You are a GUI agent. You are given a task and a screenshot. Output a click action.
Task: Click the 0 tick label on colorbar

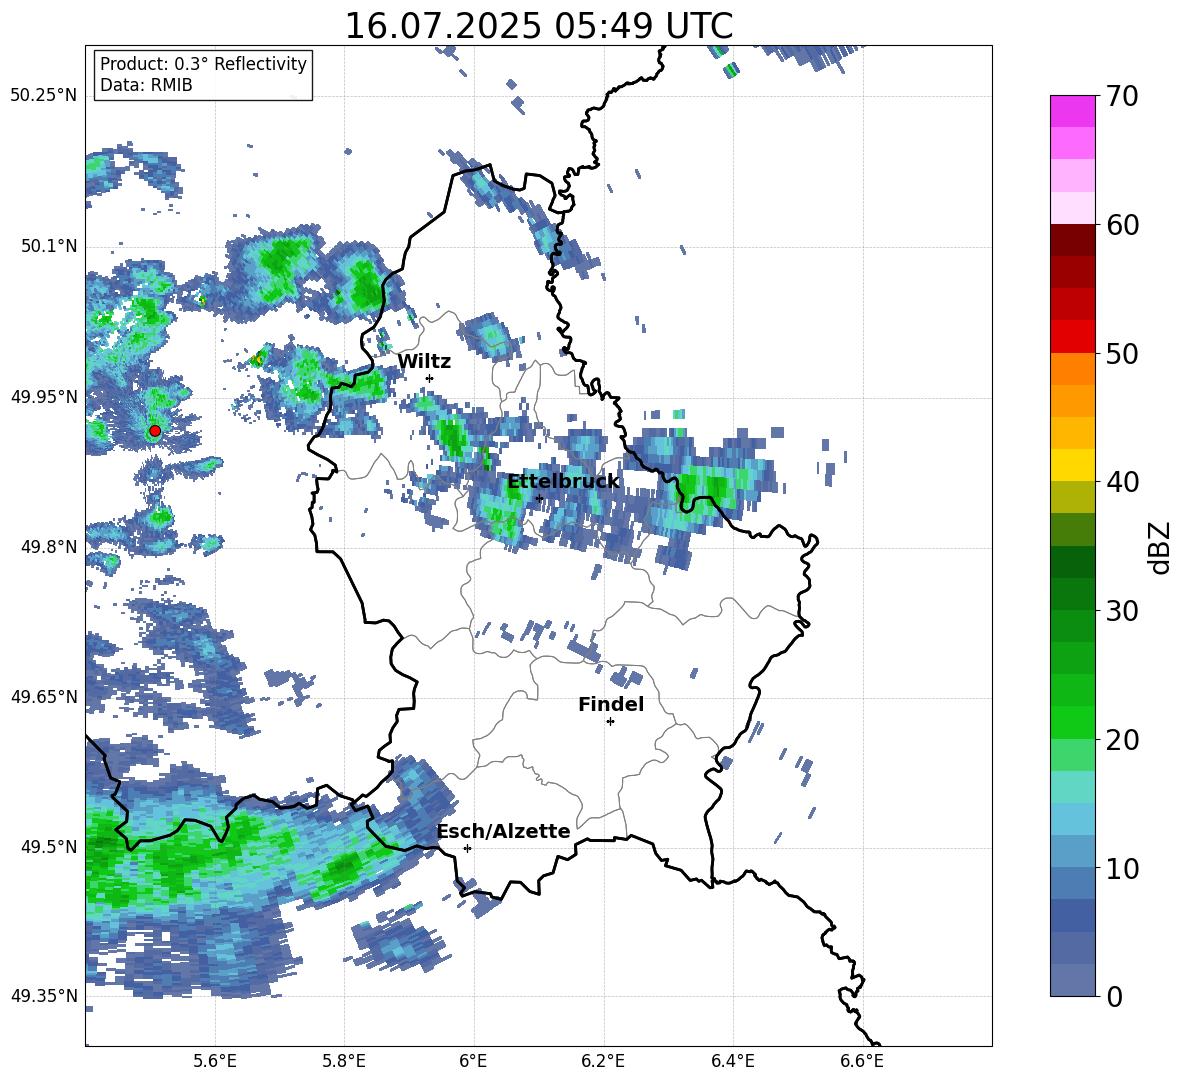click(1114, 996)
